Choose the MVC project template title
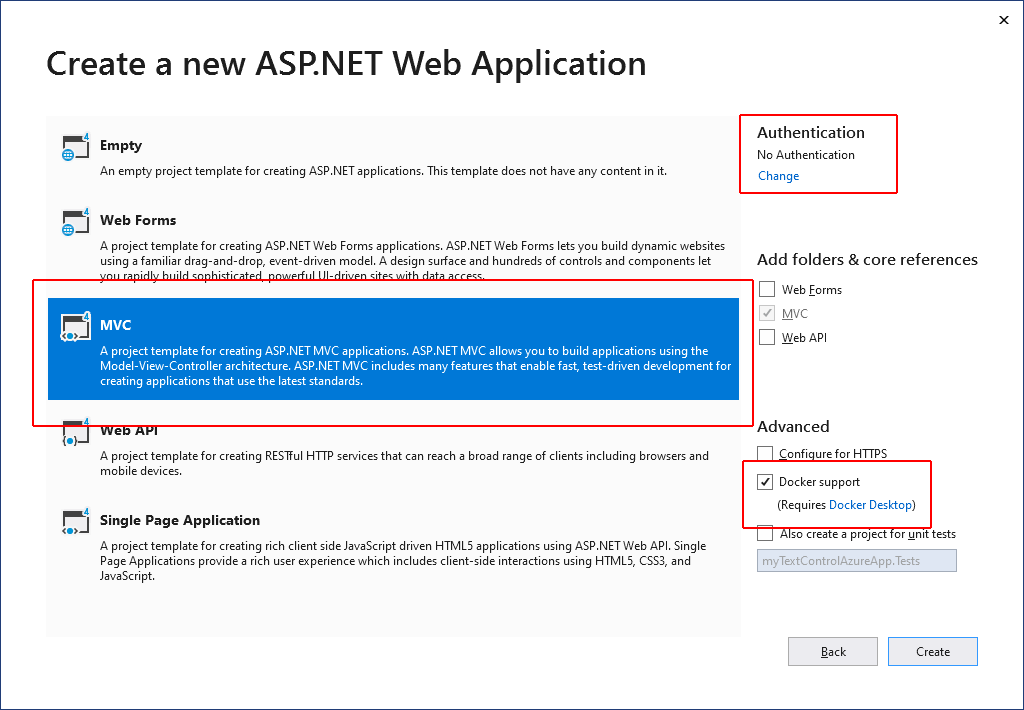Viewport: 1024px width, 710px height. pos(116,325)
